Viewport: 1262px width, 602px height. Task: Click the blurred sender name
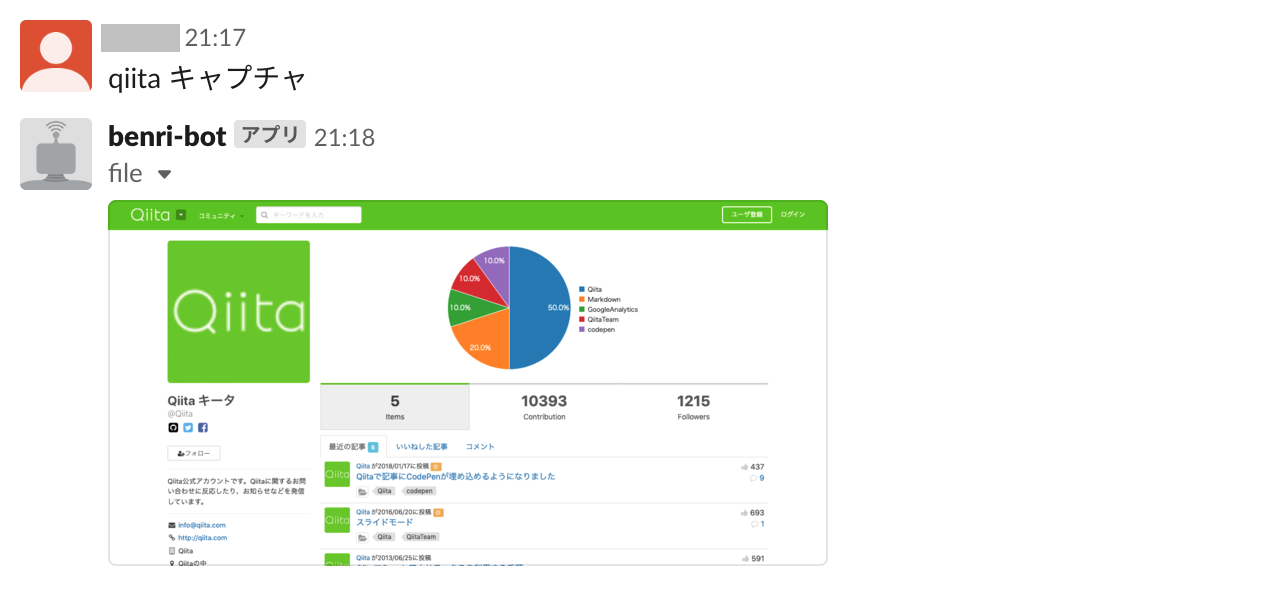coord(140,38)
